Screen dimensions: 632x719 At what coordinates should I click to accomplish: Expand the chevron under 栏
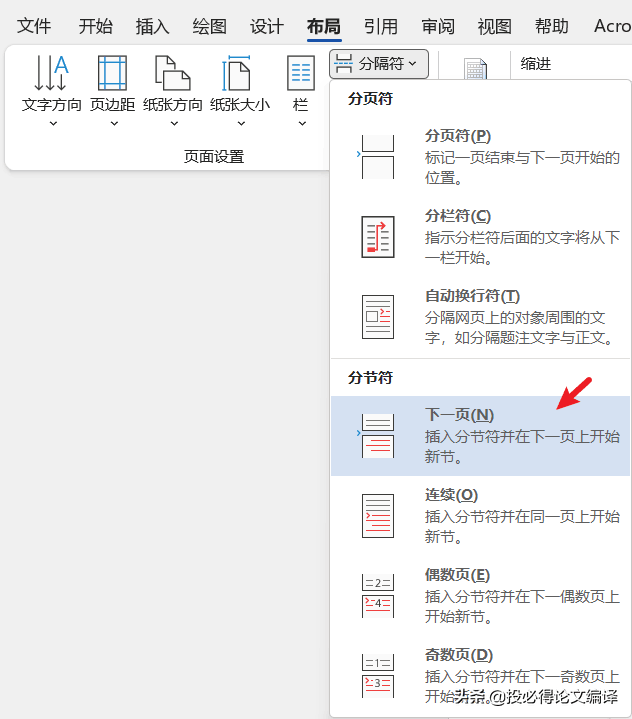tap(302, 123)
